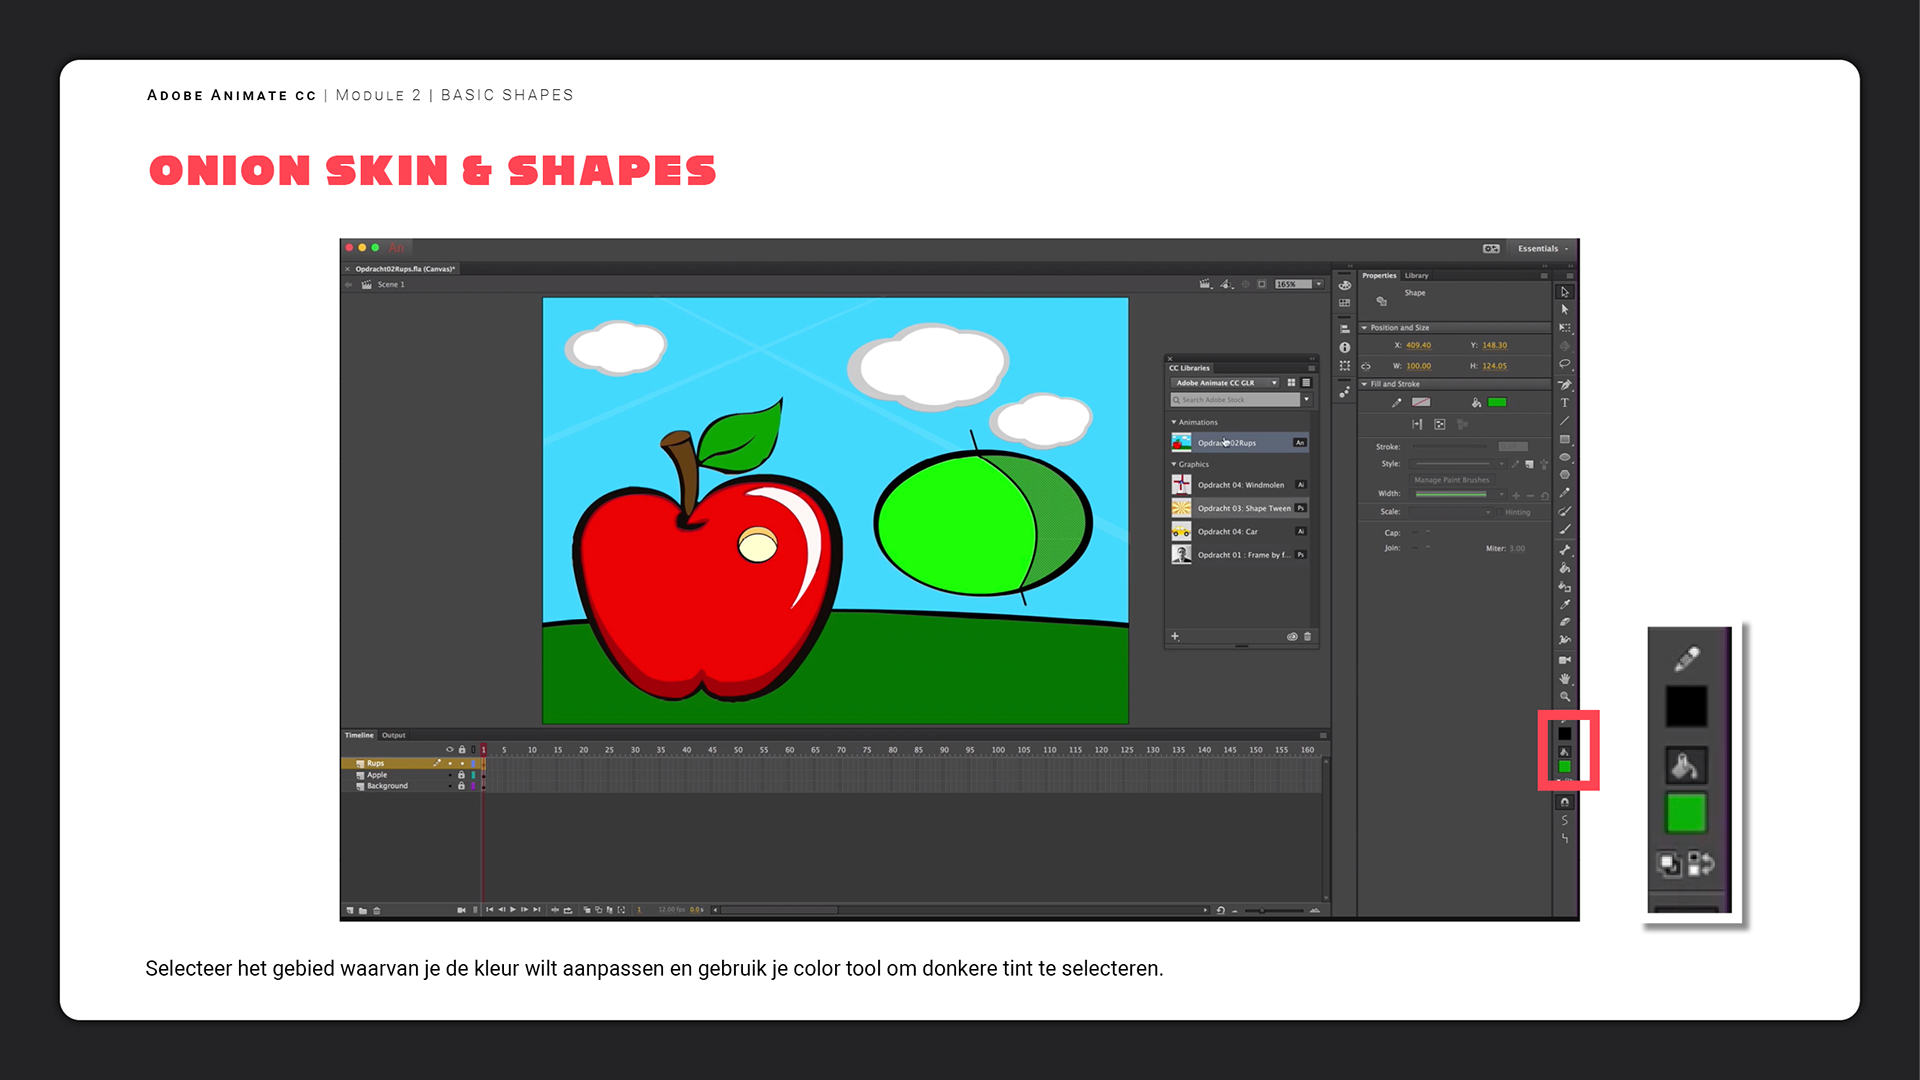Choose the Eraser tool
The width and height of the screenshot is (1920, 1080).
pyautogui.click(x=1565, y=622)
